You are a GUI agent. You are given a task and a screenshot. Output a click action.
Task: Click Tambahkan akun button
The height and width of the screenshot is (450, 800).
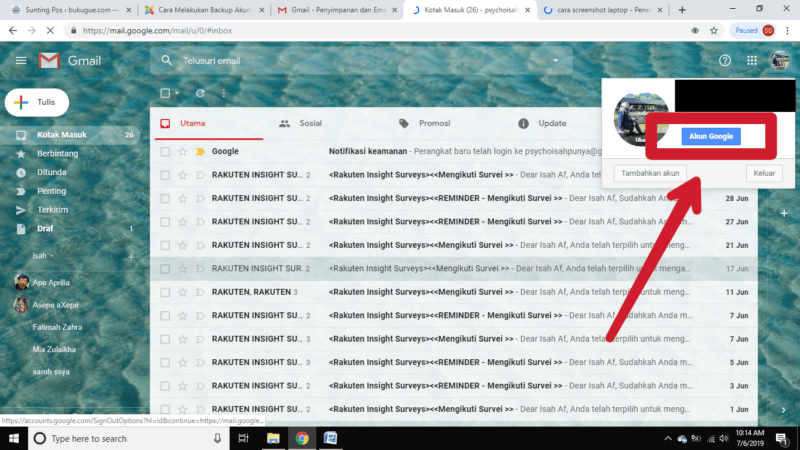(x=649, y=173)
